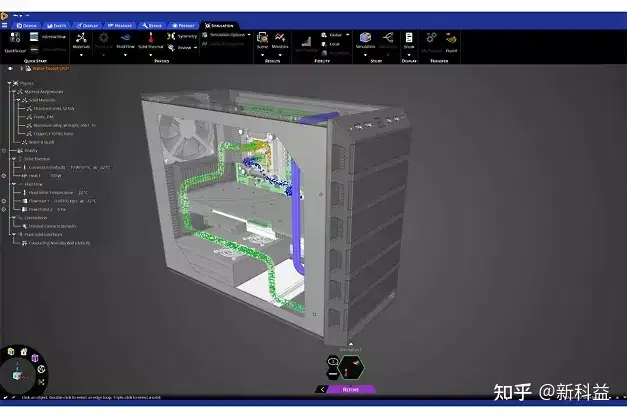Collapse the Solid Materials node
Viewport: 627px width, 419px height.
pos(18,100)
